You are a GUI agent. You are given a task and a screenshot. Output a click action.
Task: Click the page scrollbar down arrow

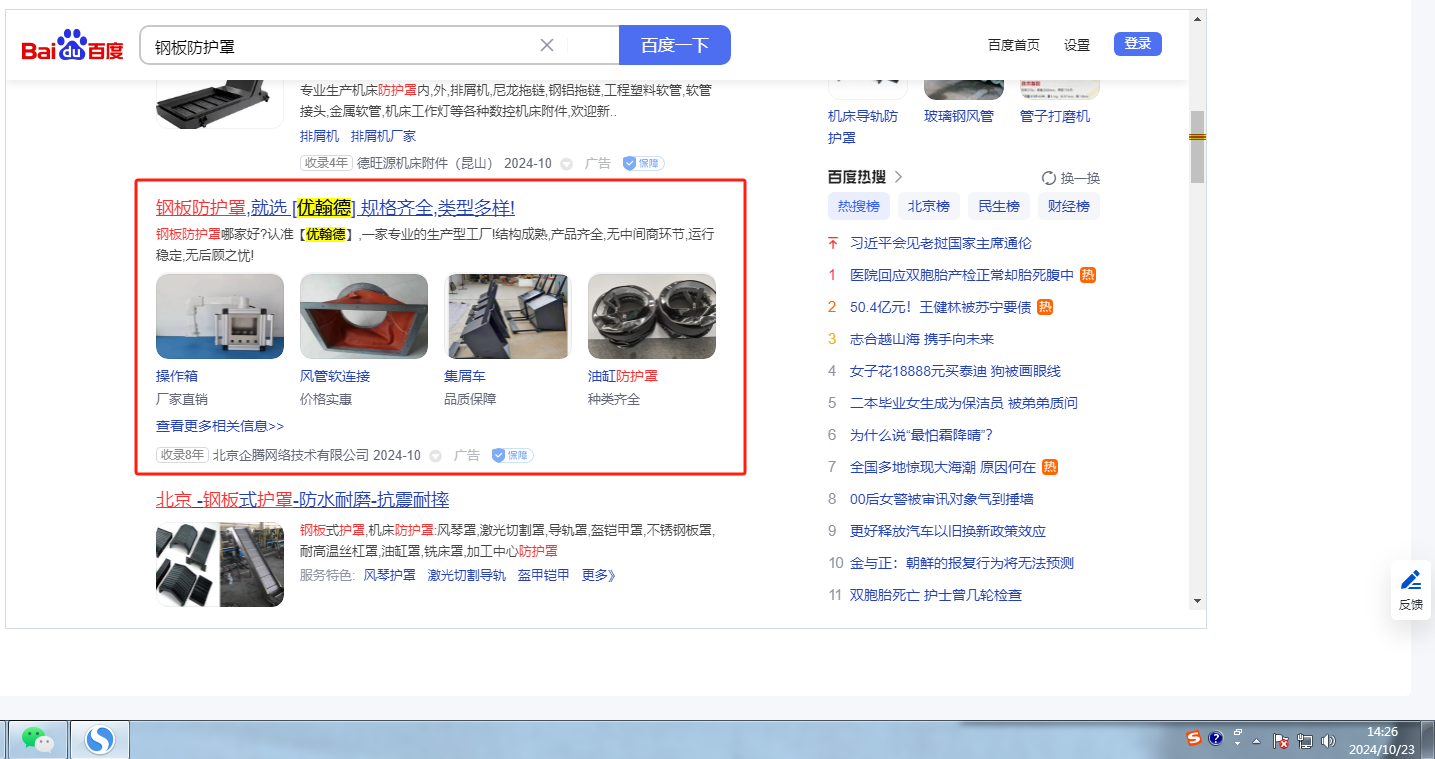(x=1197, y=601)
